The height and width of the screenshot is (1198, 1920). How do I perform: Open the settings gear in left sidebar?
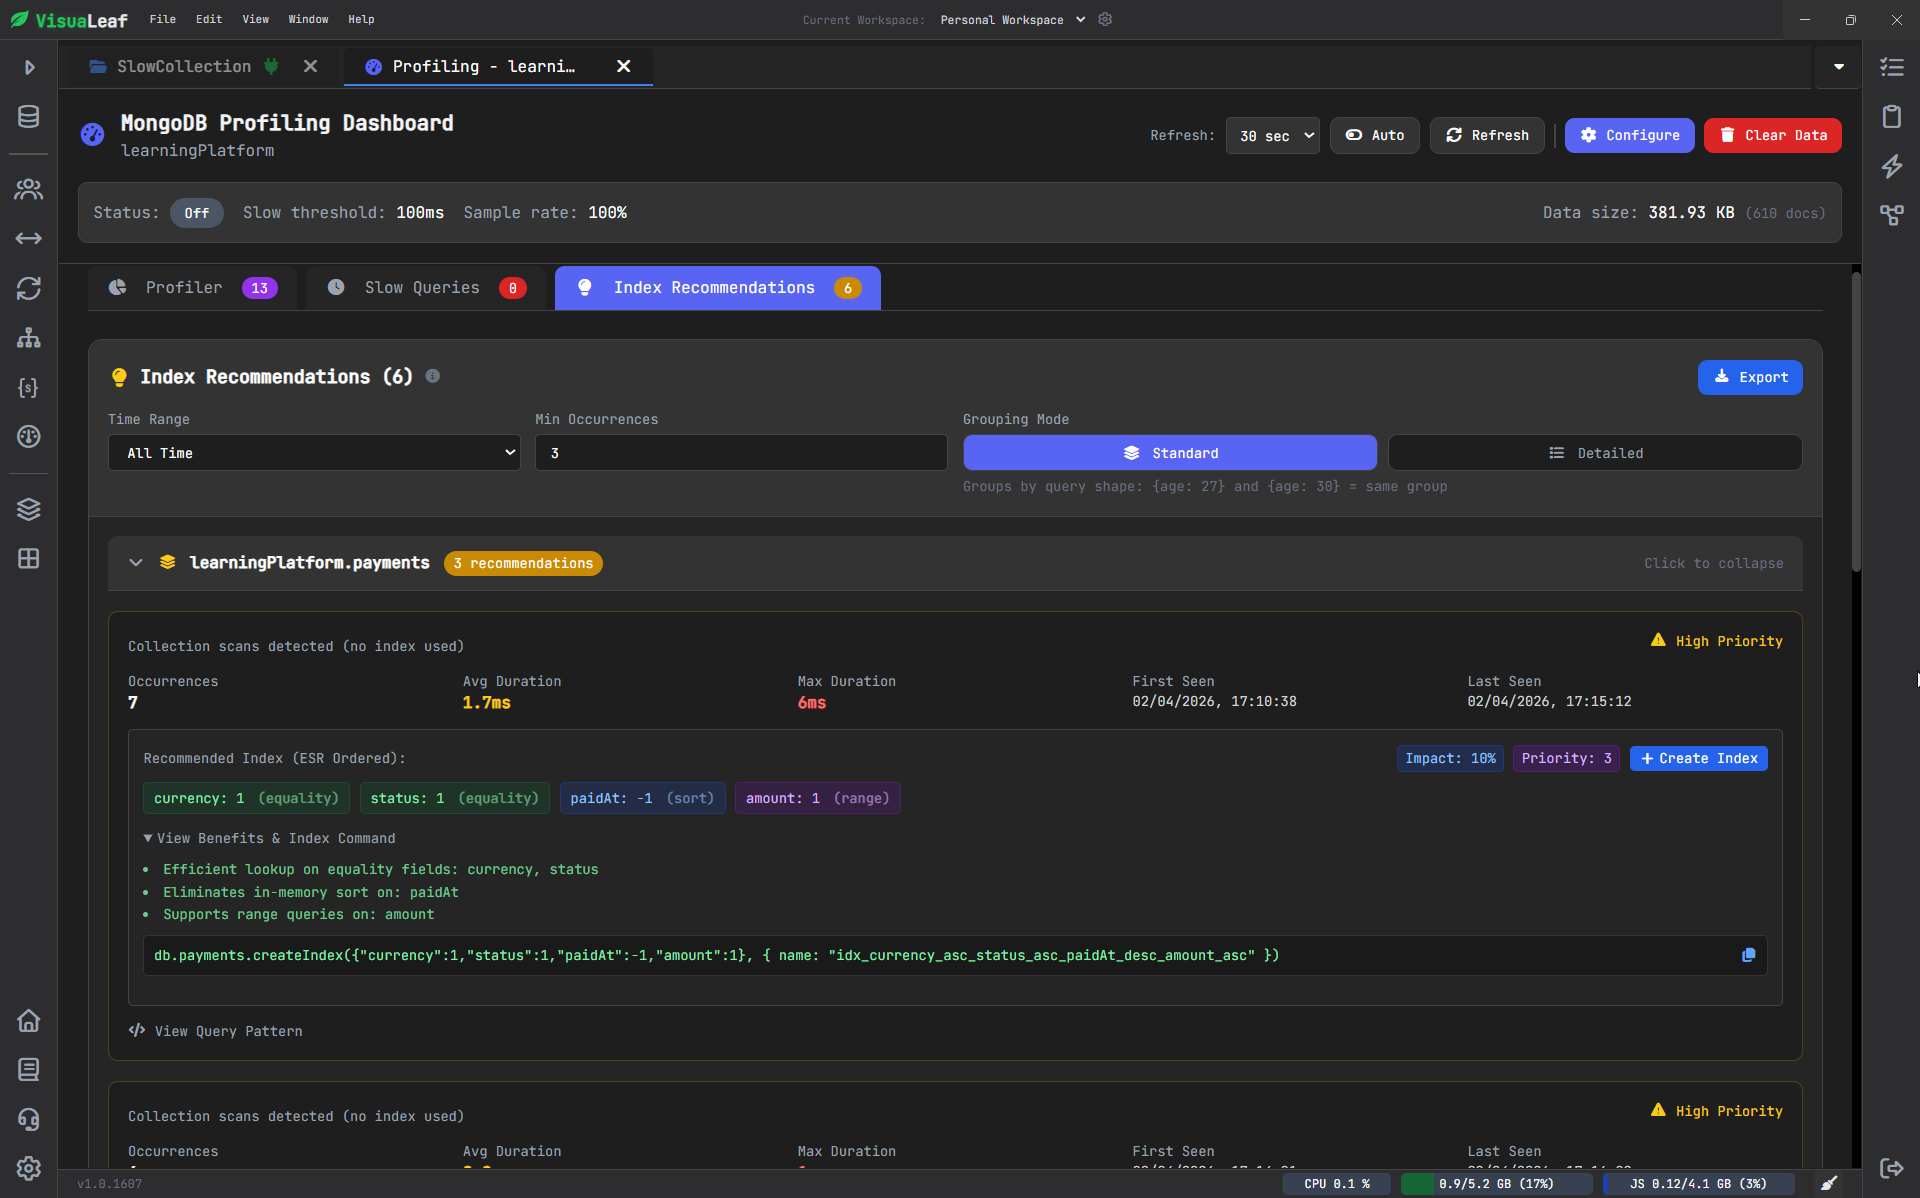tap(29, 1168)
